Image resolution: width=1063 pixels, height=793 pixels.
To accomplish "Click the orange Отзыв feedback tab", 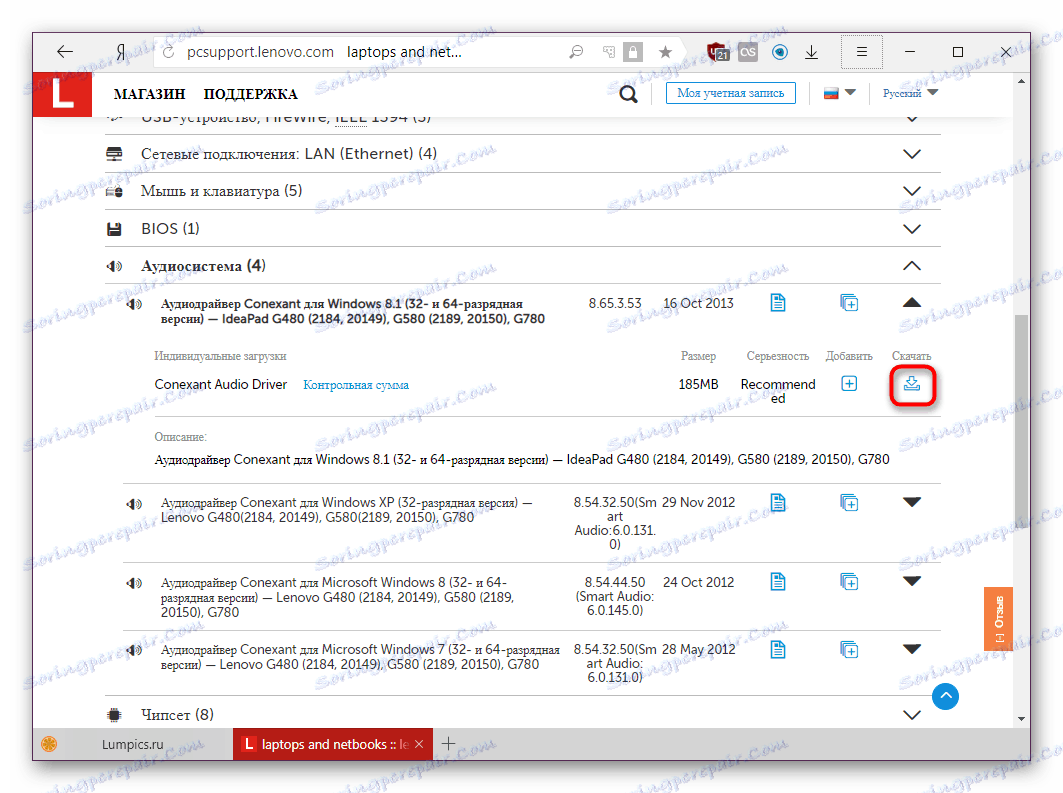I will coord(998,619).
